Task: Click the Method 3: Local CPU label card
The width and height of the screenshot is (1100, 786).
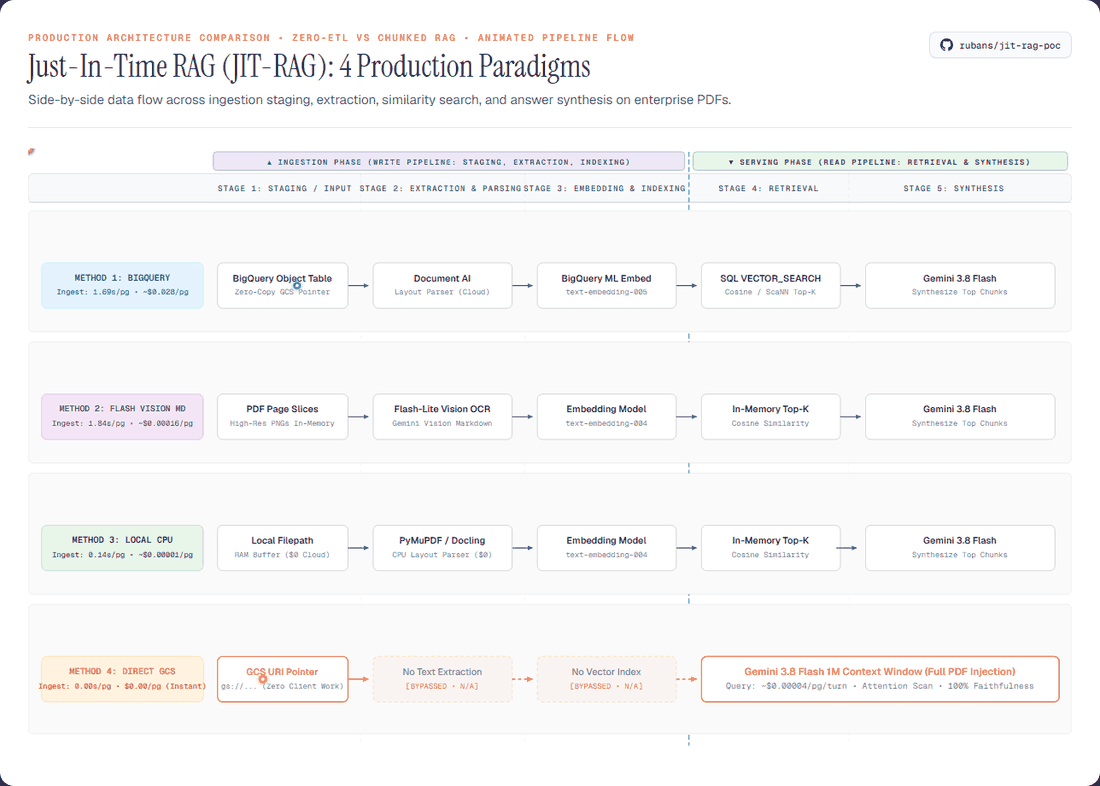Action: 123,547
